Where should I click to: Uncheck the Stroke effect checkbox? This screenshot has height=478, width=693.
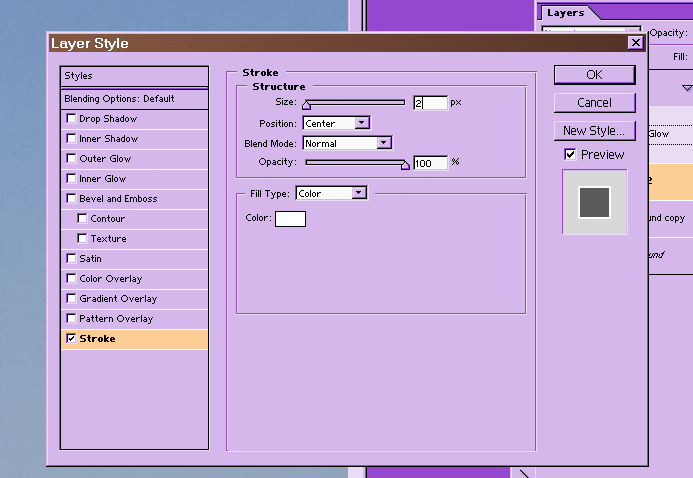coord(70,339)
